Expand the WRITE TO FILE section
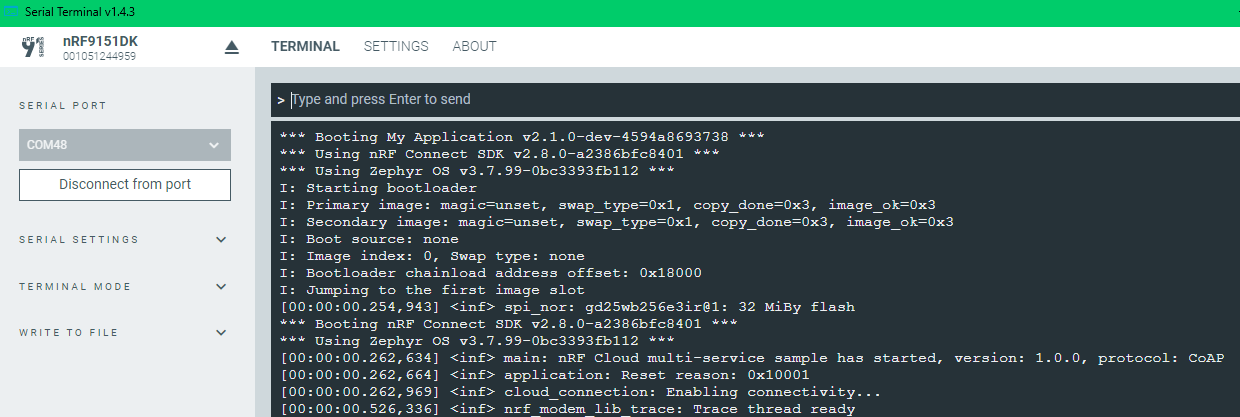Image resolution: width=1240 pixels, height=417 pixels. (125, 332)
